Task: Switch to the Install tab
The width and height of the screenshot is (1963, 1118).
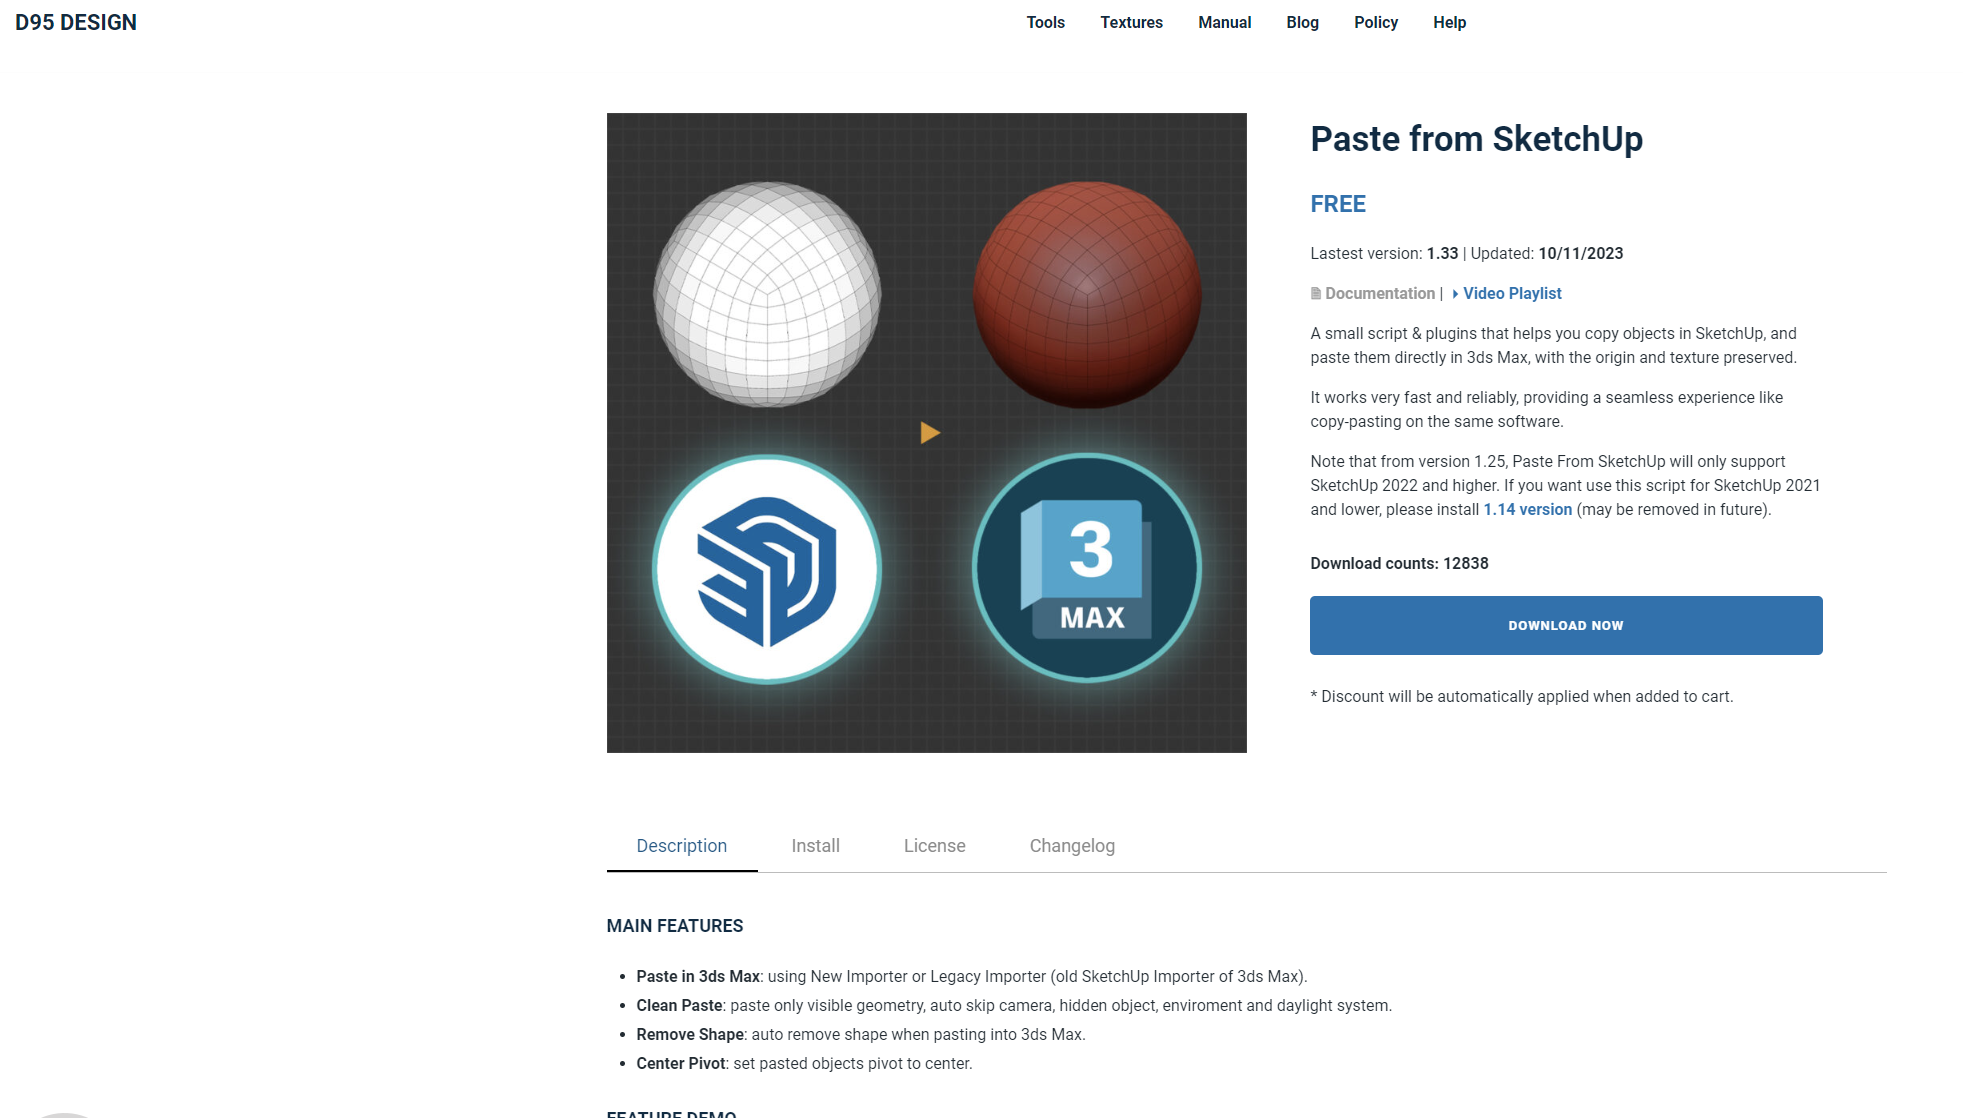Action: 815,845
